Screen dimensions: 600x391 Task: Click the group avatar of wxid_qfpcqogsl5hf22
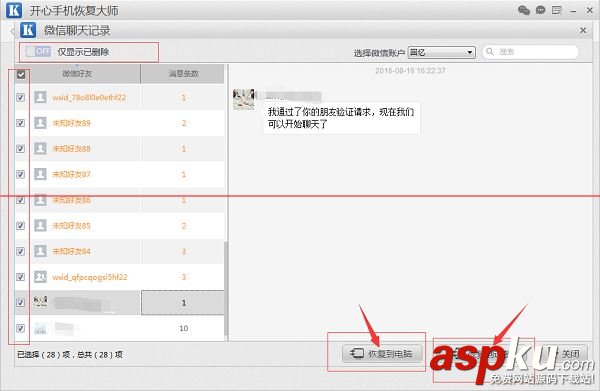click(x=40, y=277)
